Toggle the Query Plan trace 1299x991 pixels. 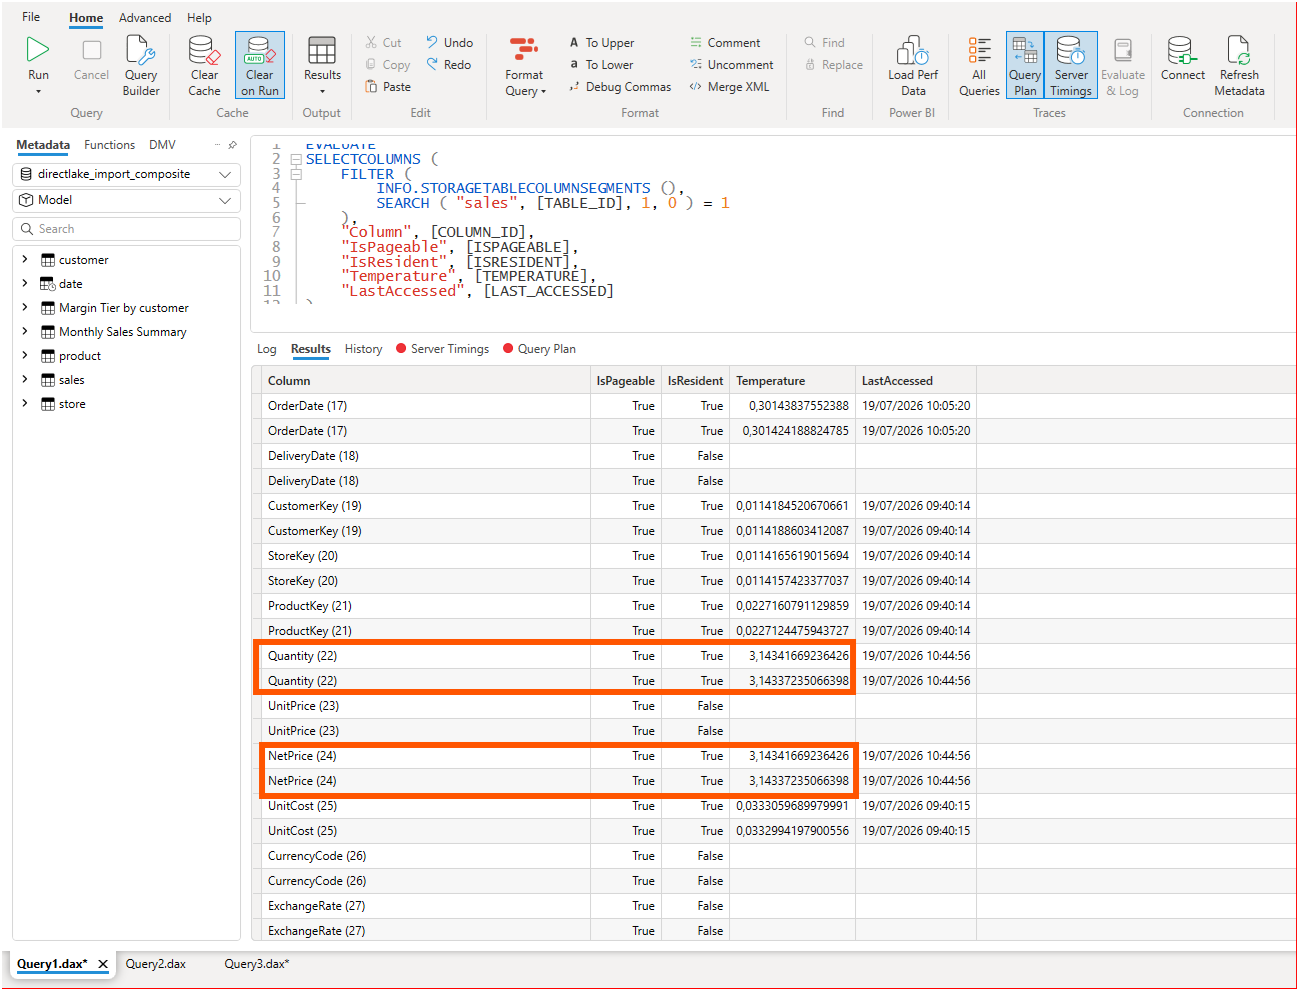1025,65
